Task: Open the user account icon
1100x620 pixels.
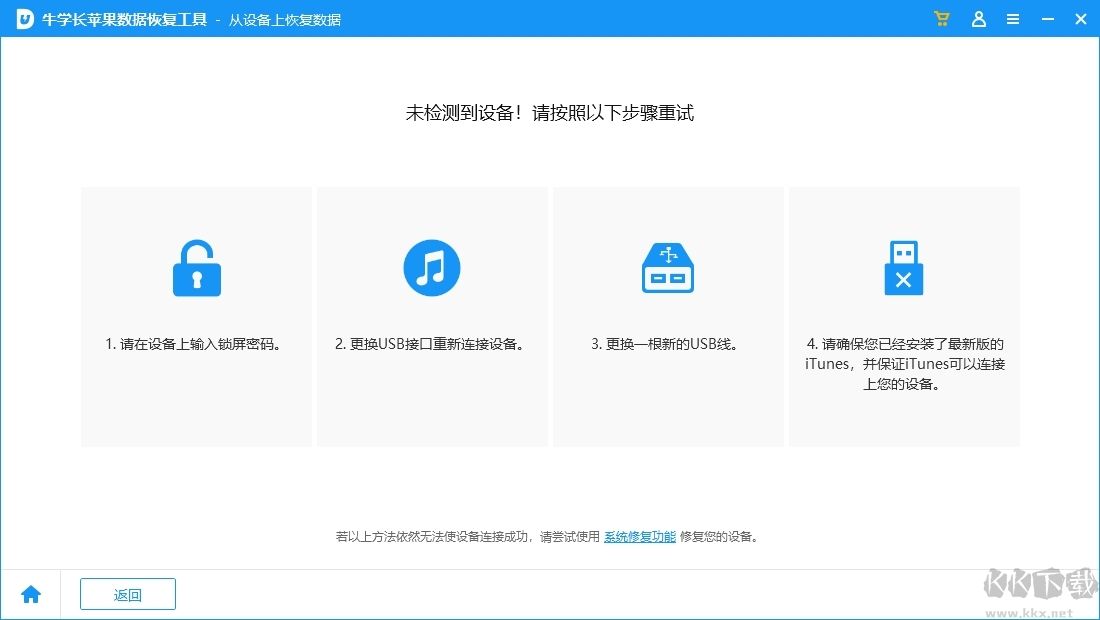Action: [x=979, y=18]
